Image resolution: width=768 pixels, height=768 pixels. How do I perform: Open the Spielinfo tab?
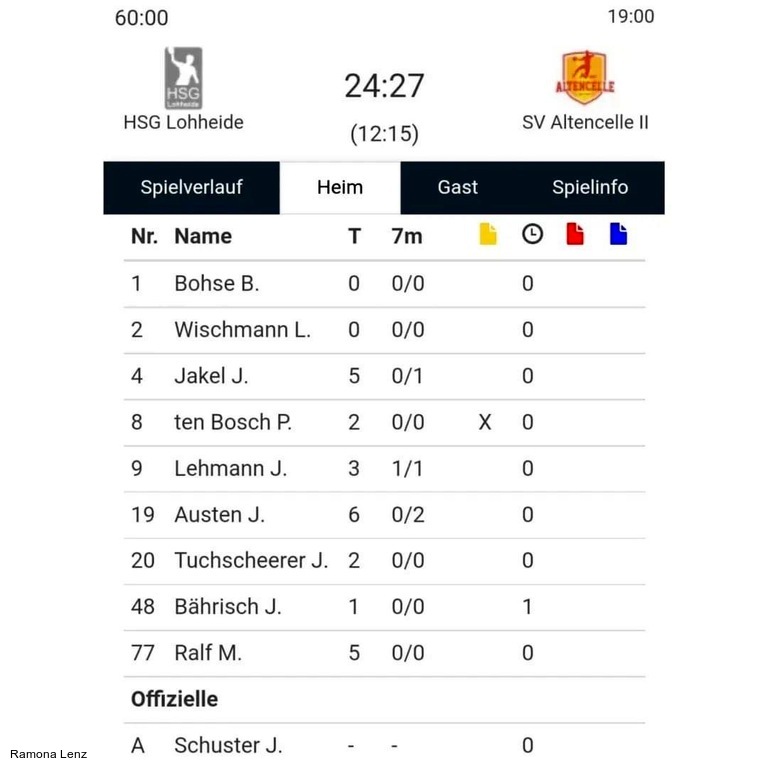click(x=590, y=188)
